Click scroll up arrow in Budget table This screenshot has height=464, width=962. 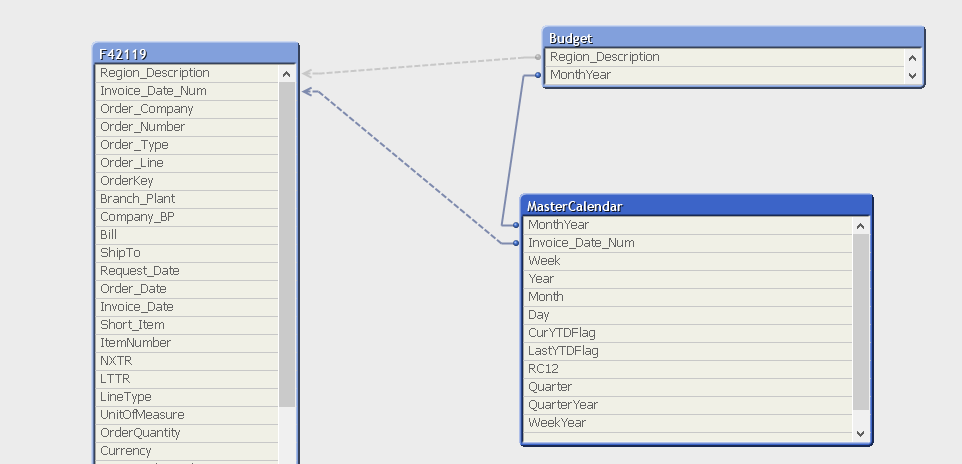coord(912,58)
